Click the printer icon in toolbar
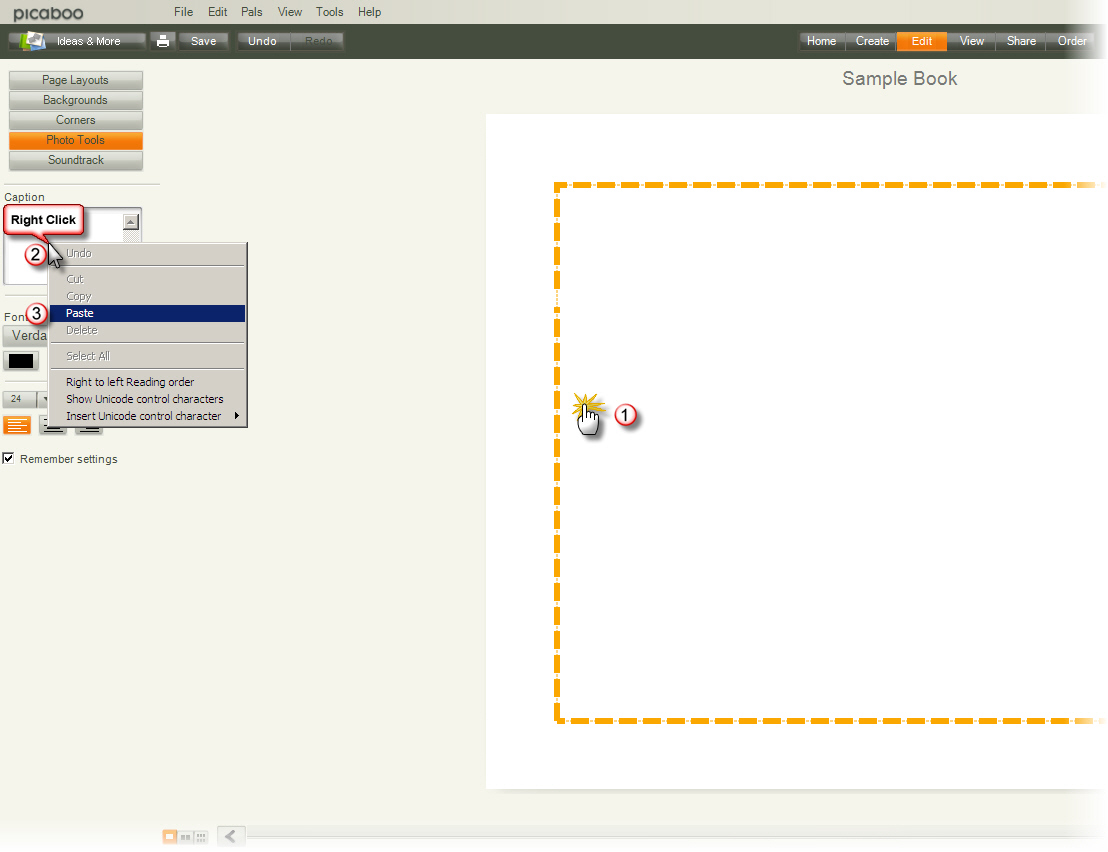 coord(163,41)
